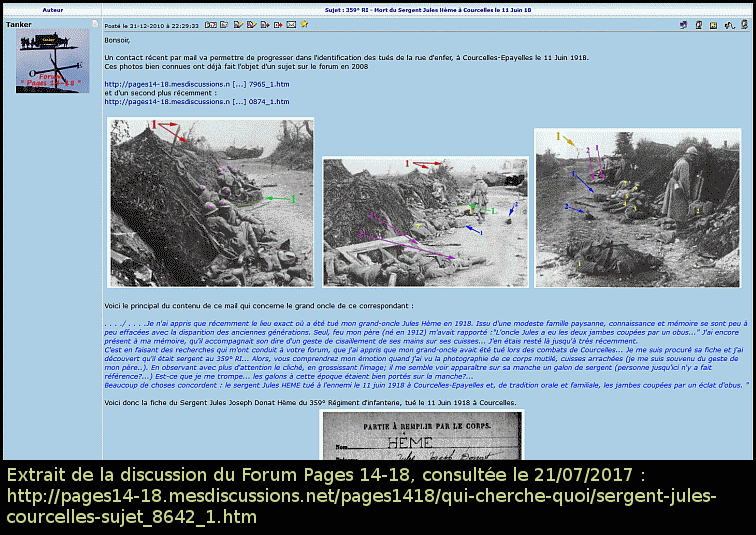The height and width of the screenshot is (535, 756).
Task: Click the envelope icon in post header
Action: tap(291, 23)
